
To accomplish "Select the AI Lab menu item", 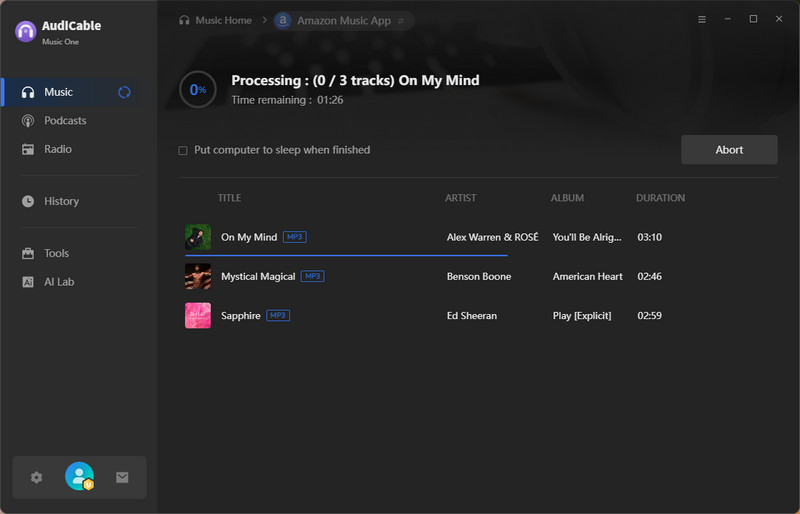I will click(x=59, y=282).
